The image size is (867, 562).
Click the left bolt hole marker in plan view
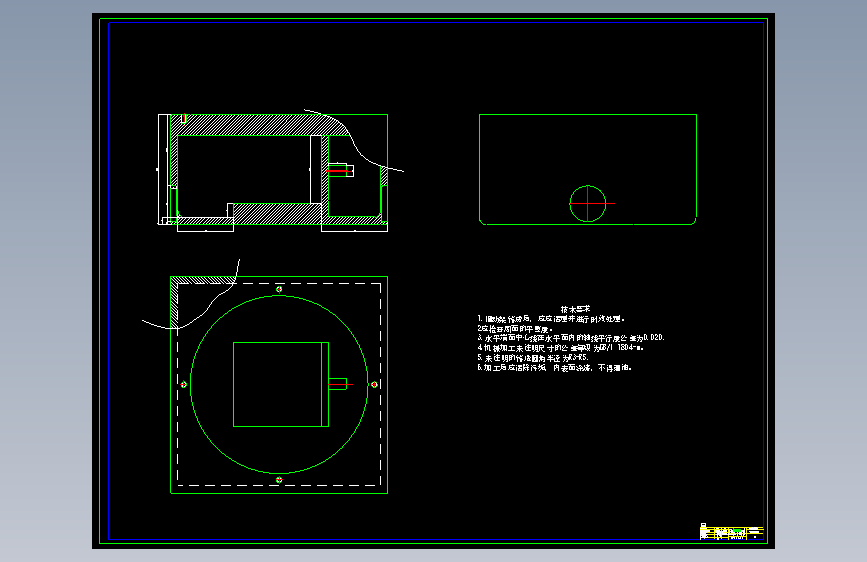pos(184,384)
